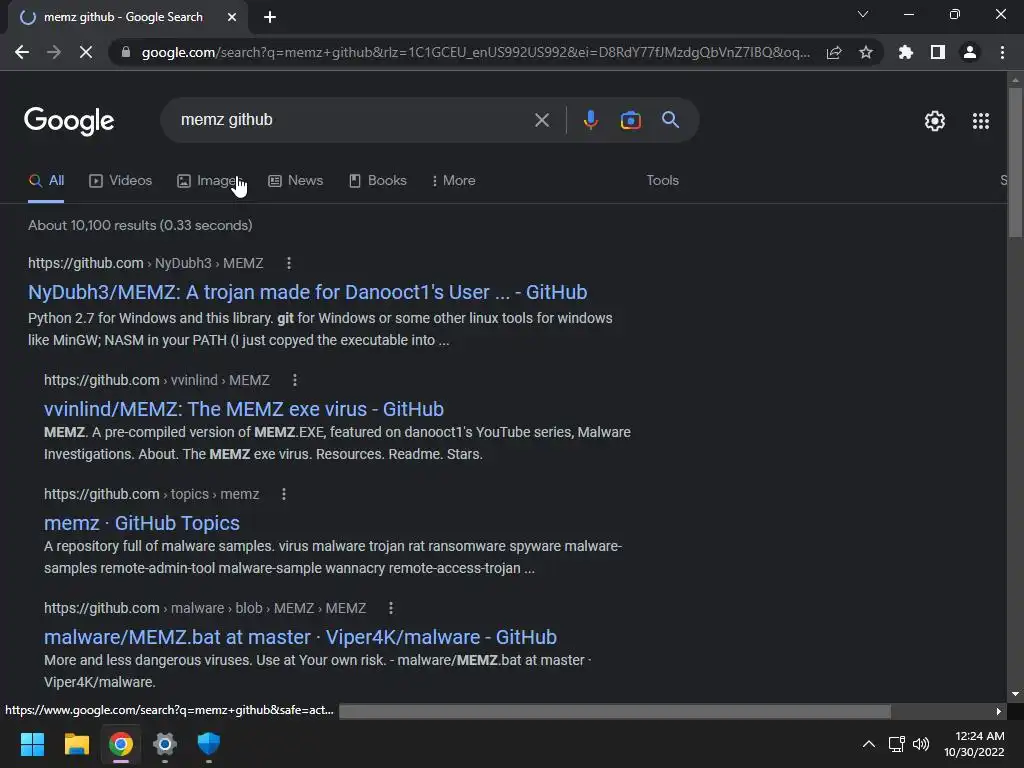Screen dimensions: 1024x768
Task: Click the forward navigation arrow
Action: (54, 52)
